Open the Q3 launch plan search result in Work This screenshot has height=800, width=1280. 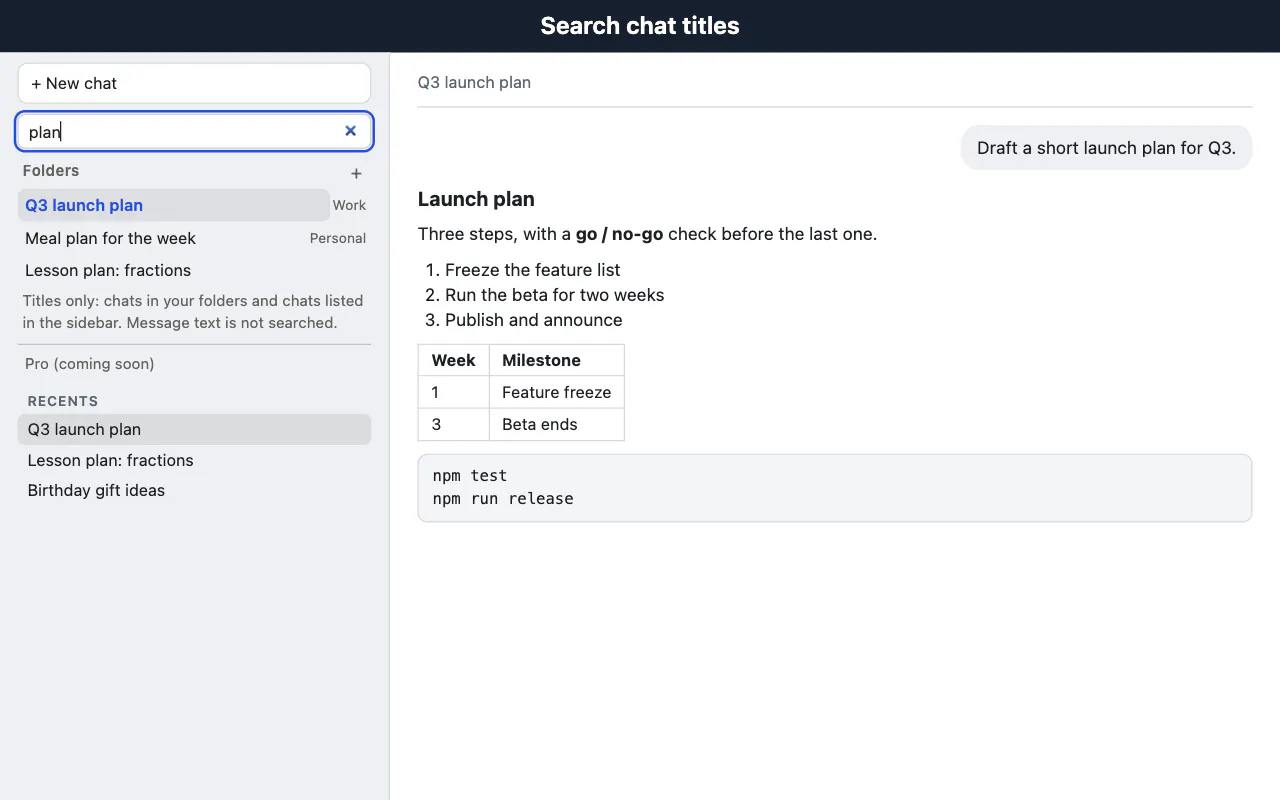click(174, 205)
